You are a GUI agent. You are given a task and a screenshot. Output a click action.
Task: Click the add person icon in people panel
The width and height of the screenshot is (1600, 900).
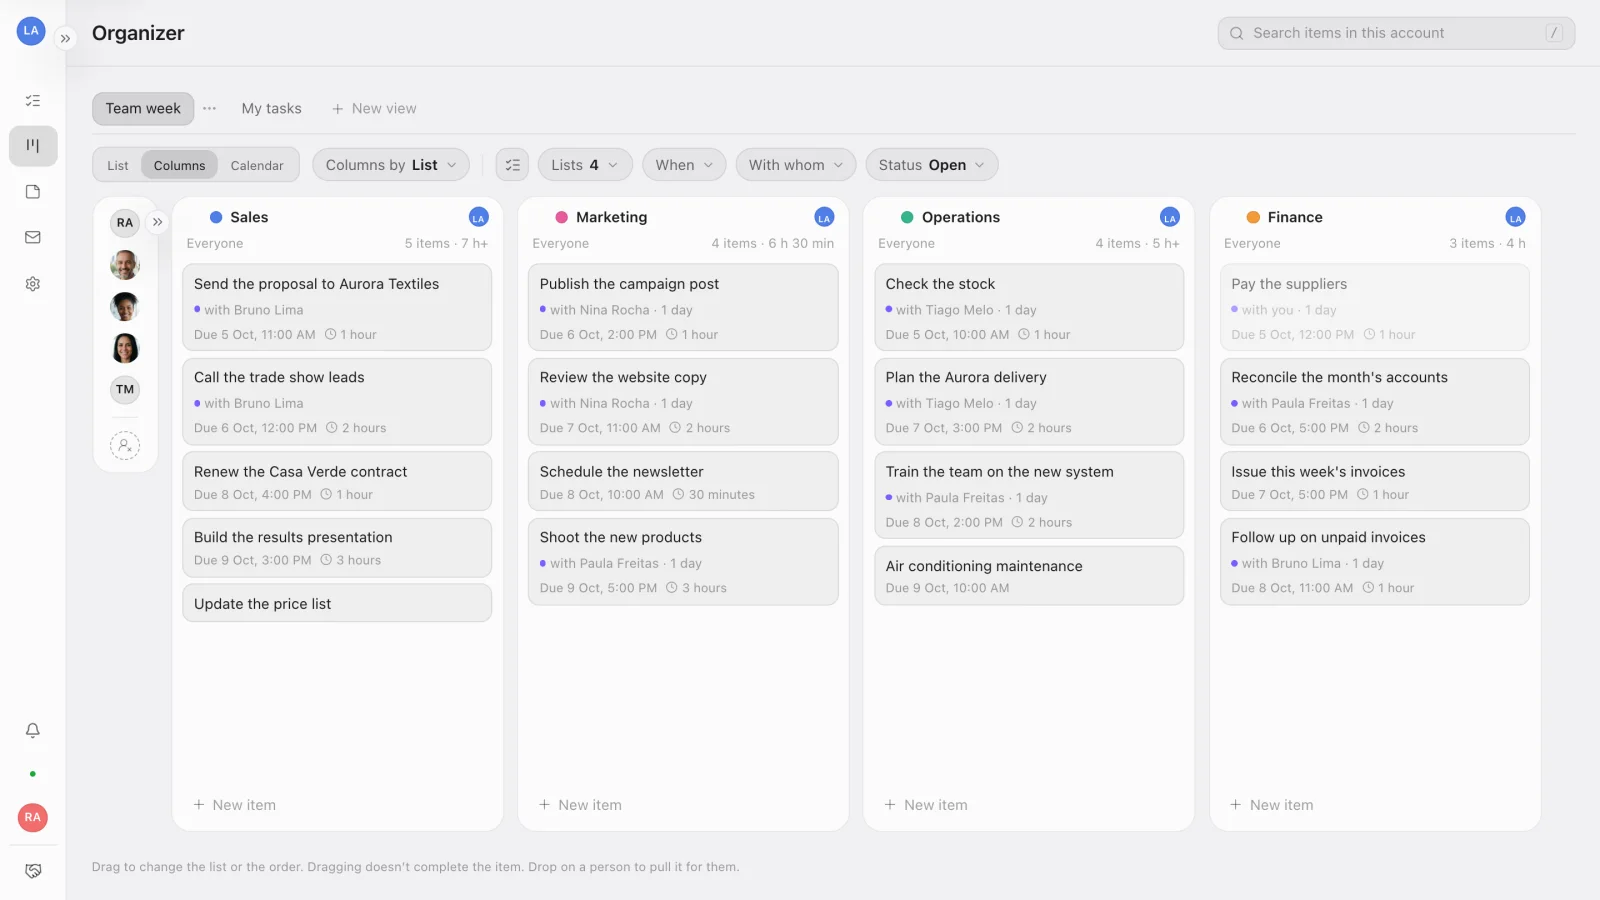tap(125, 445)
